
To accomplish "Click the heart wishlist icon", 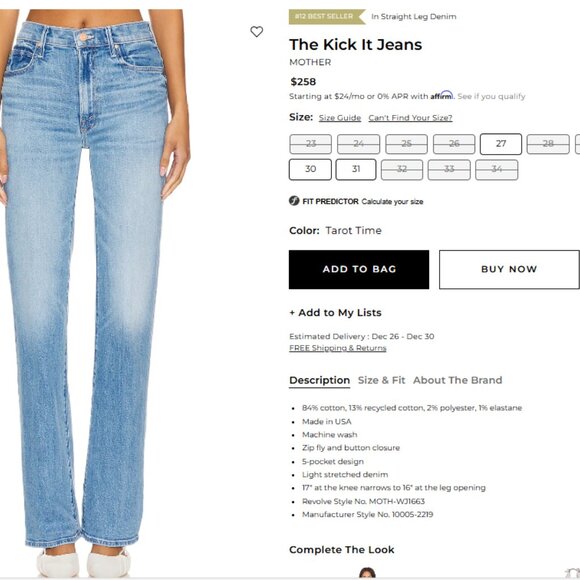I will click(256, 32).
